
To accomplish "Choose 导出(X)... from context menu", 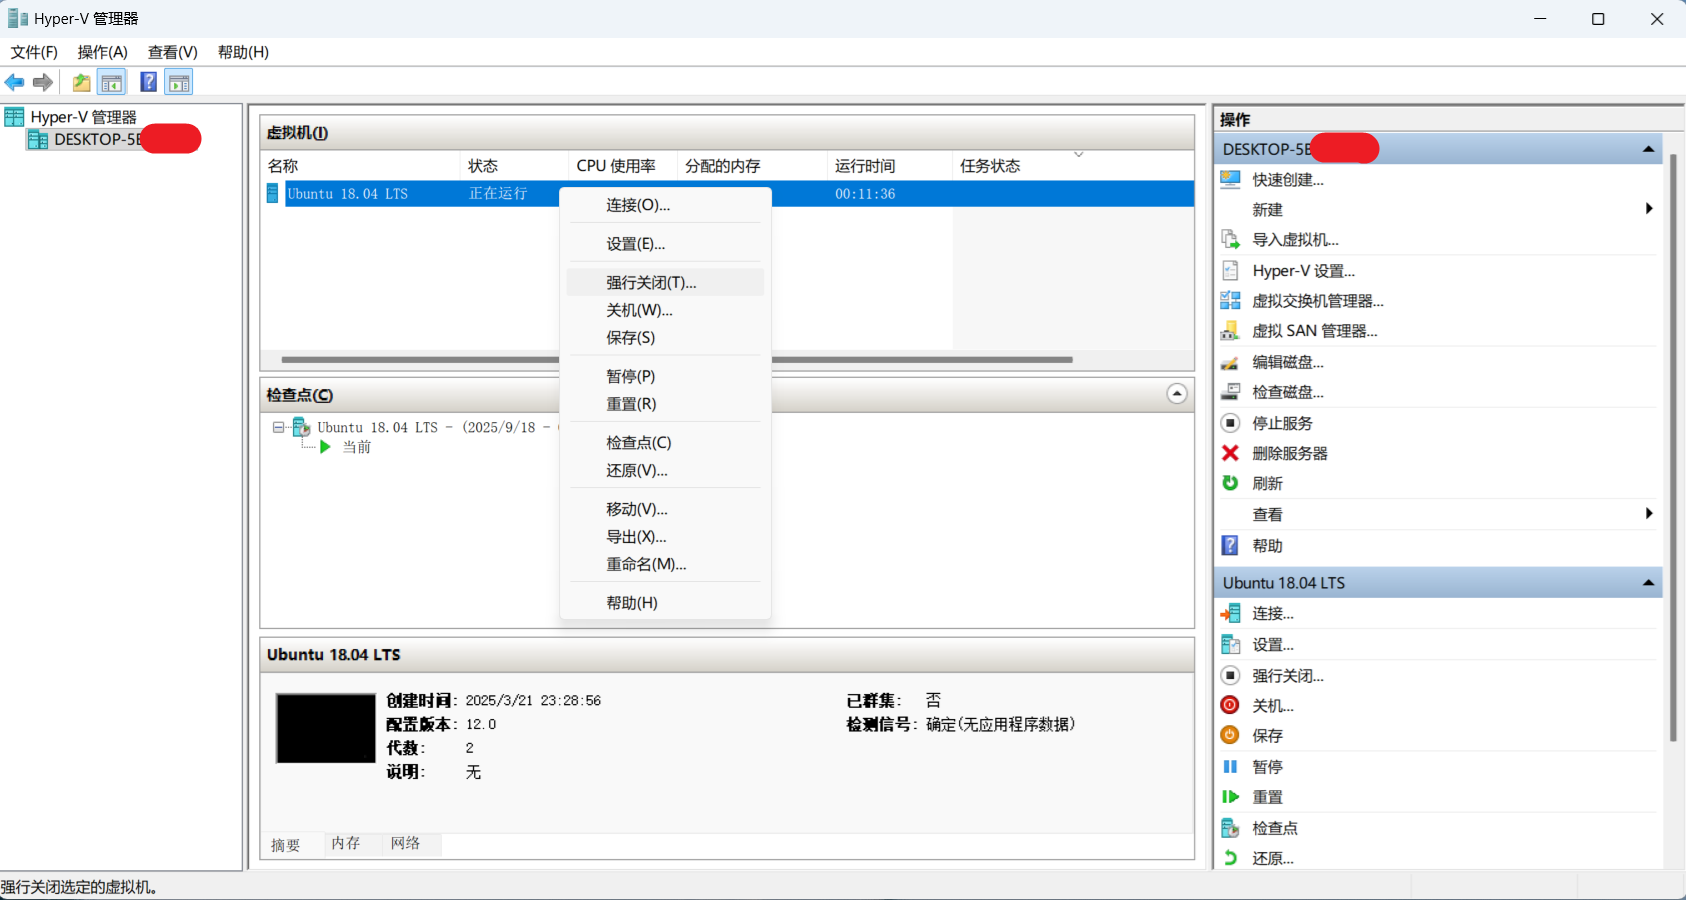I will 665,537.
